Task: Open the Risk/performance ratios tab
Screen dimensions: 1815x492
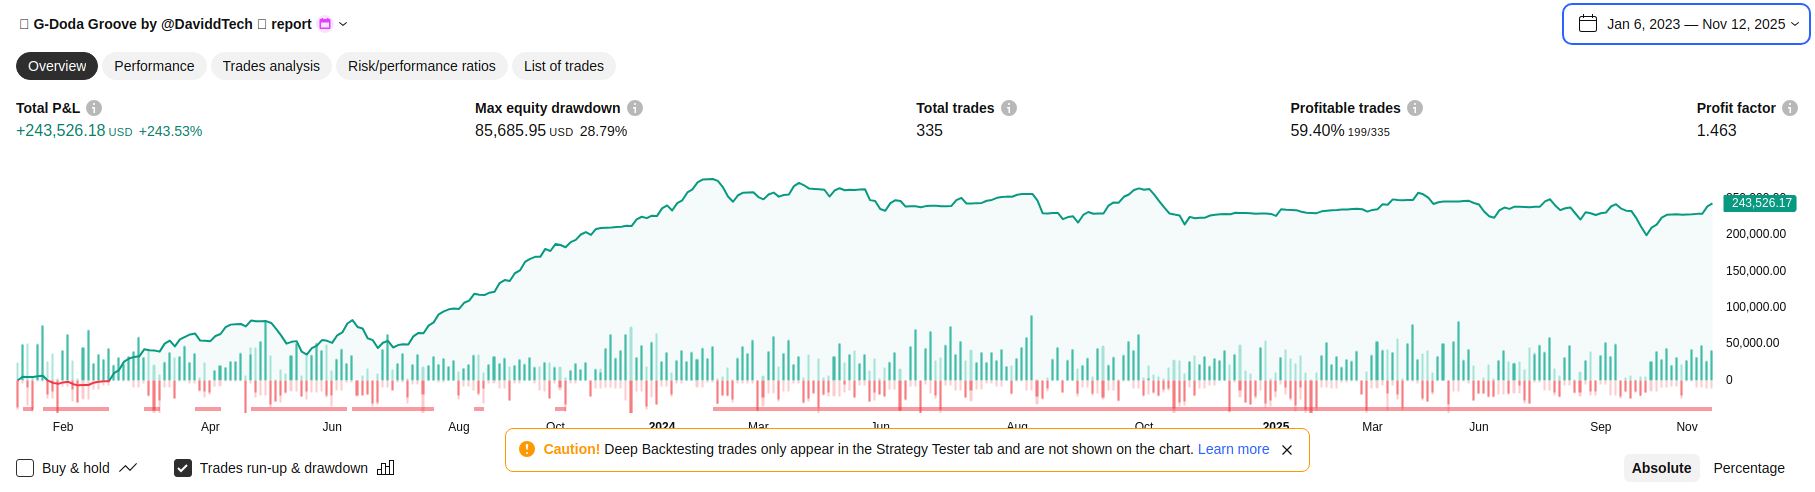Action: click(421, 66)
